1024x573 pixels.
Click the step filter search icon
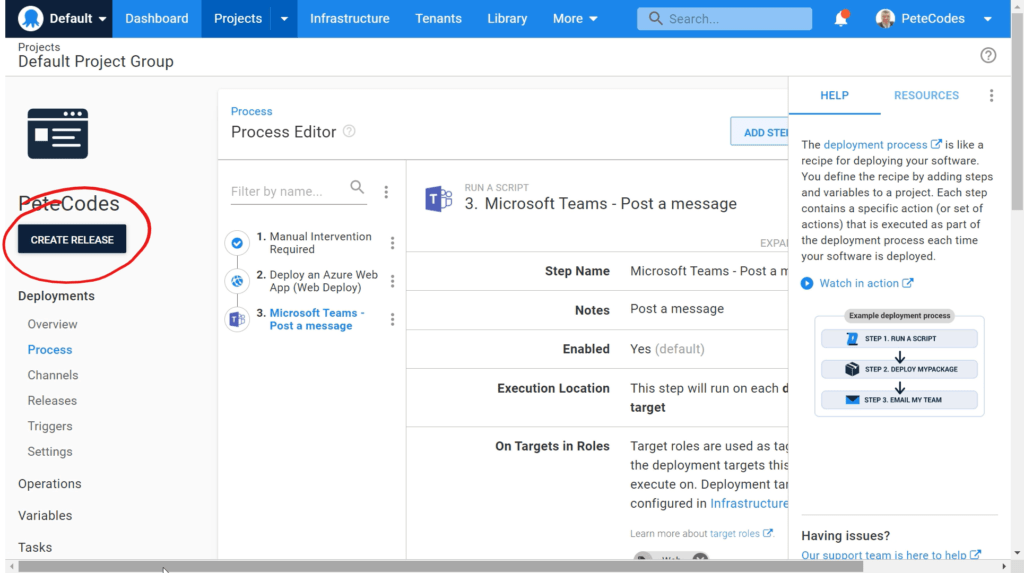[357, 188]
